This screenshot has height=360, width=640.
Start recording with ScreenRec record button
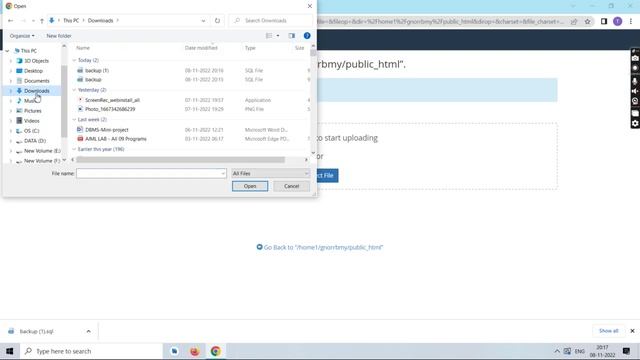point(635,68)
